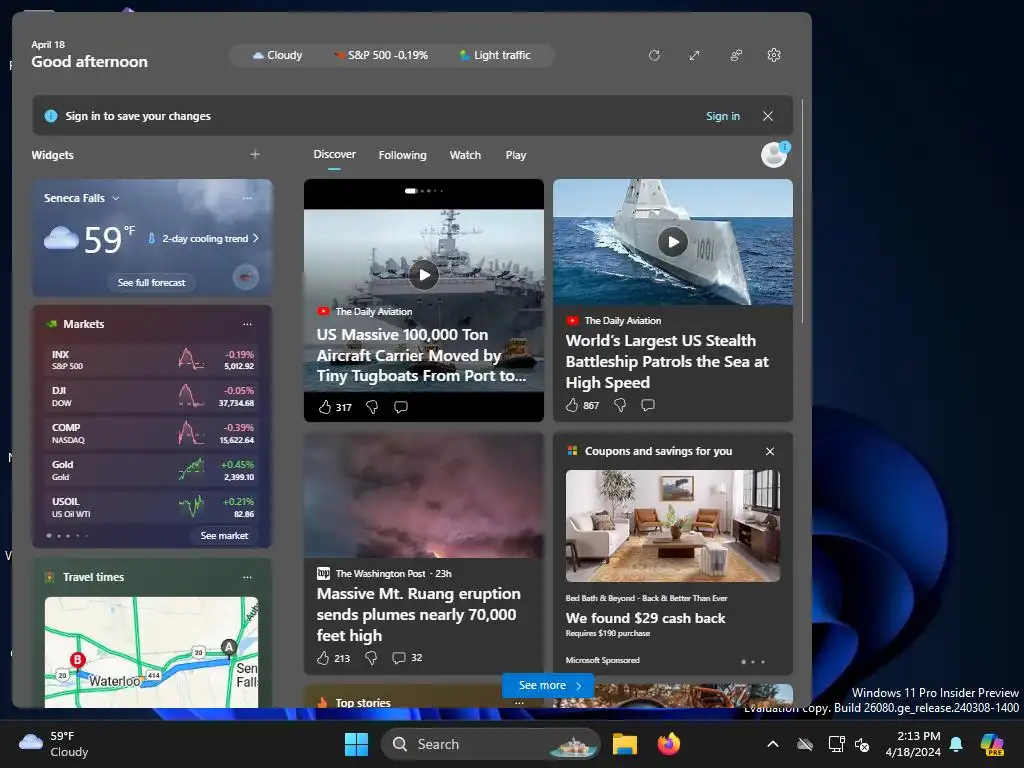The image size is (1024, 768).
Task: Dislike the Mt. Ruang eruption story
Action: point(371,658)
